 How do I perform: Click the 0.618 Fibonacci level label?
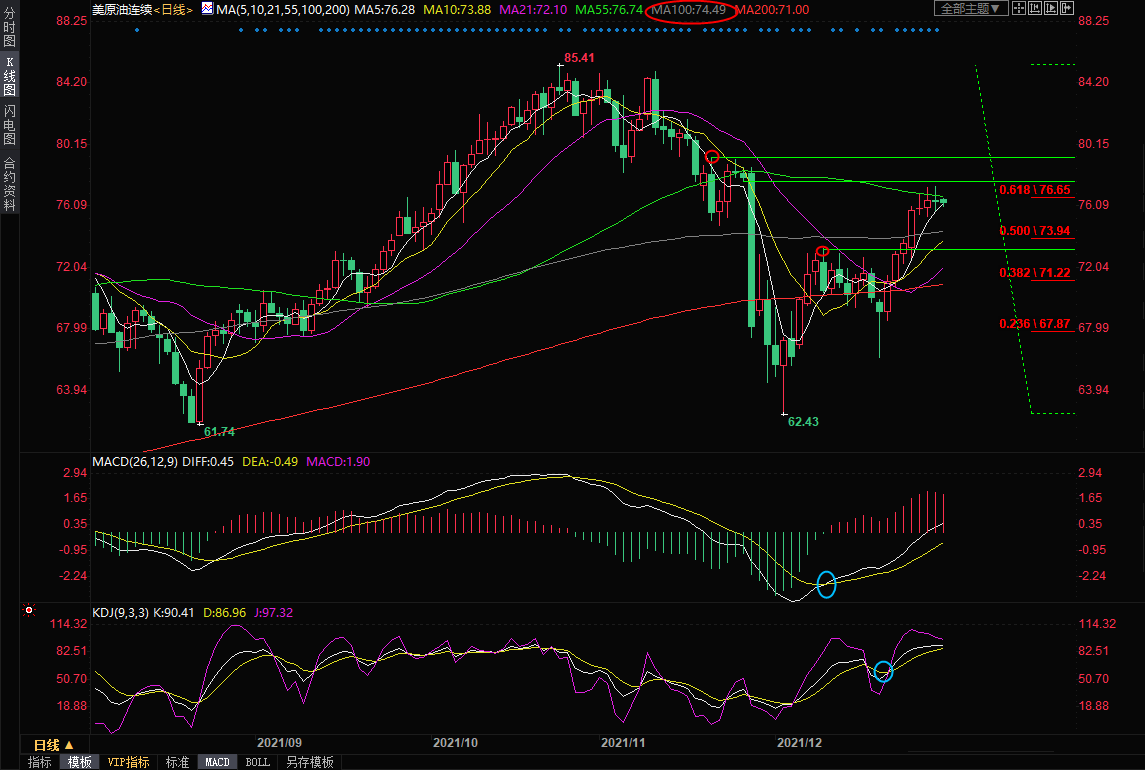1034,189
